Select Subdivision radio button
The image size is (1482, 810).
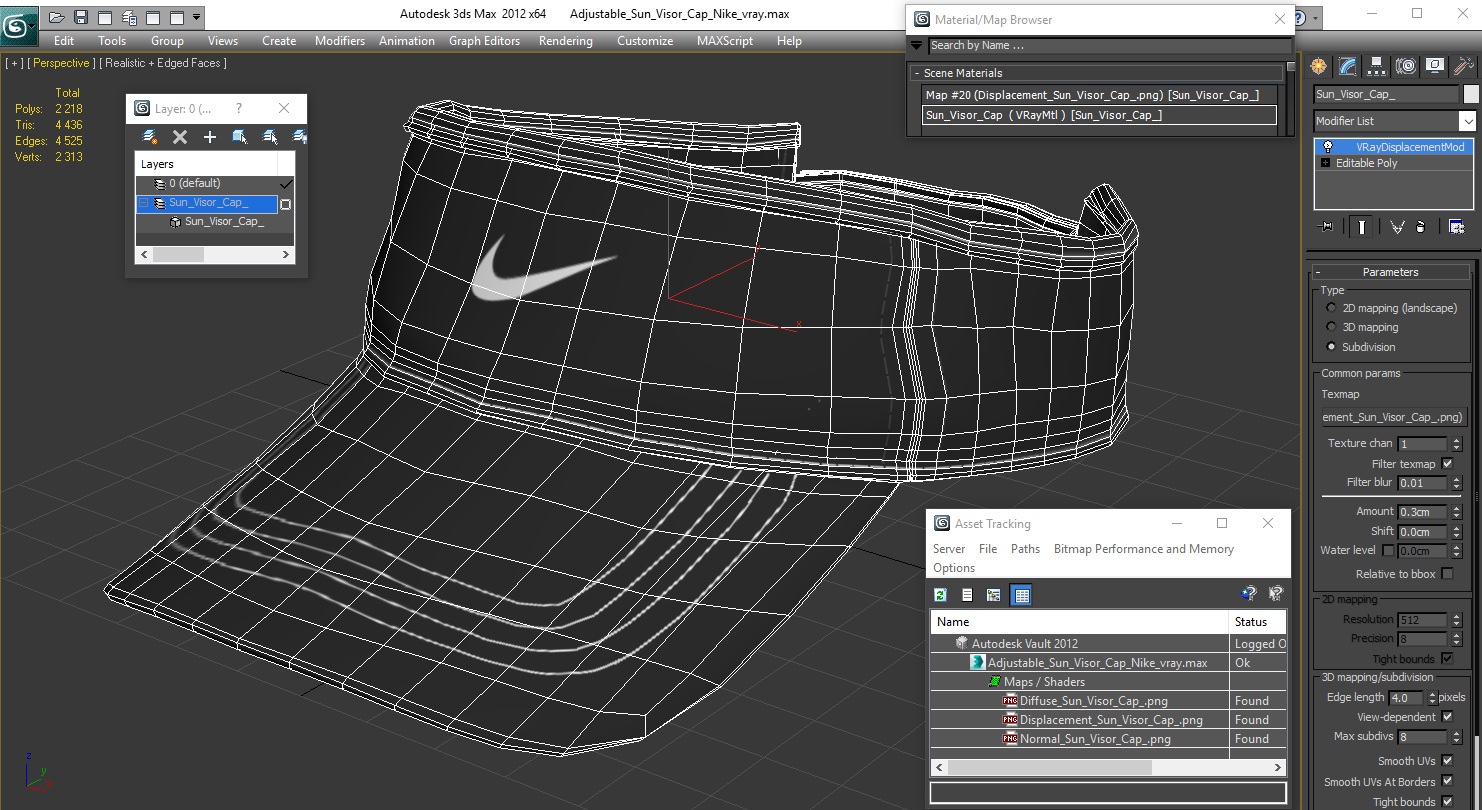[x=1331, y=347]
